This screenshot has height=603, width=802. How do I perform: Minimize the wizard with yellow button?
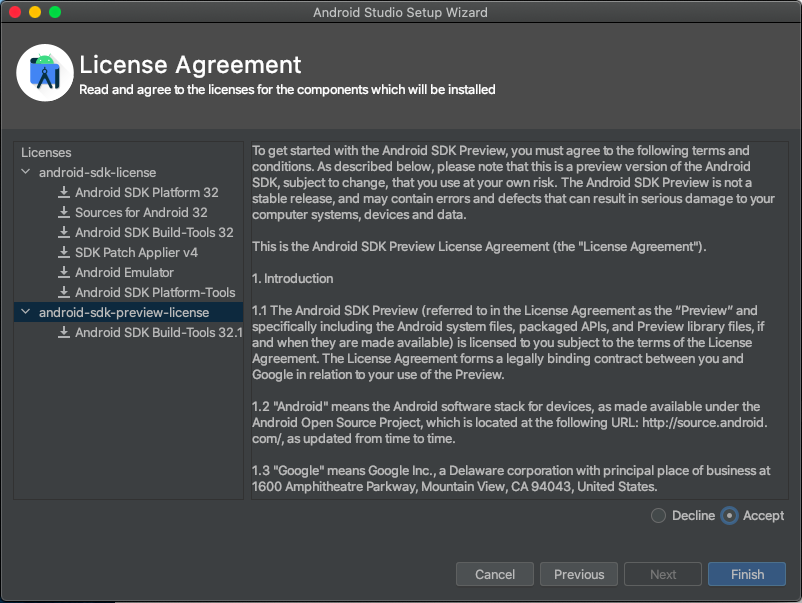[x=35, y=12]
